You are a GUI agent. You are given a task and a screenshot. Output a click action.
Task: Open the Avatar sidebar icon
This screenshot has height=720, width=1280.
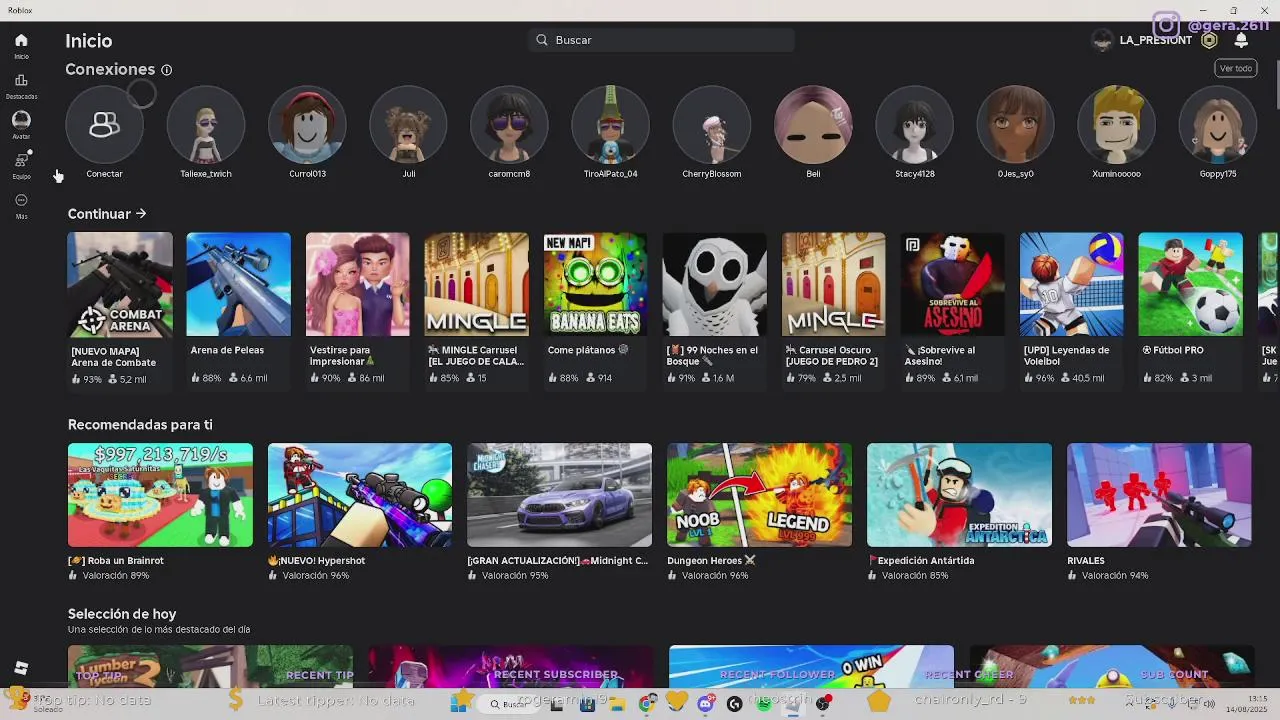tap(21, 119)
